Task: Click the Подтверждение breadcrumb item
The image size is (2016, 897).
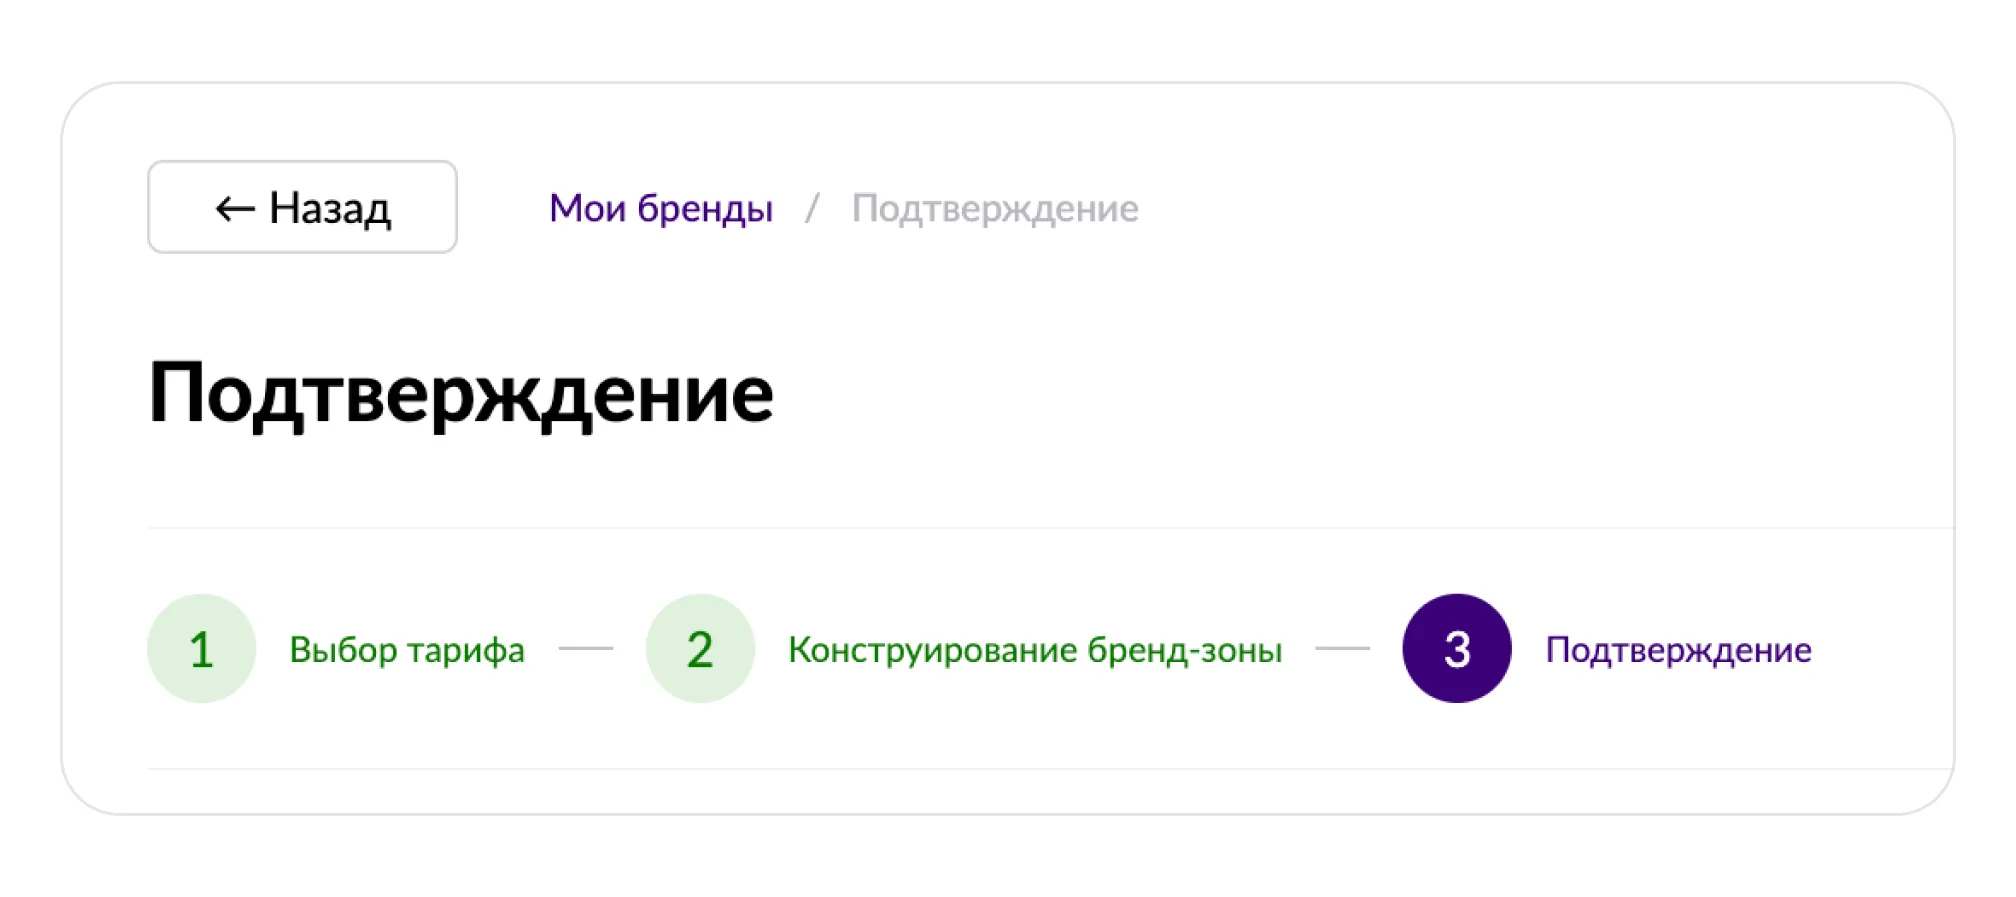Action: 995,208
